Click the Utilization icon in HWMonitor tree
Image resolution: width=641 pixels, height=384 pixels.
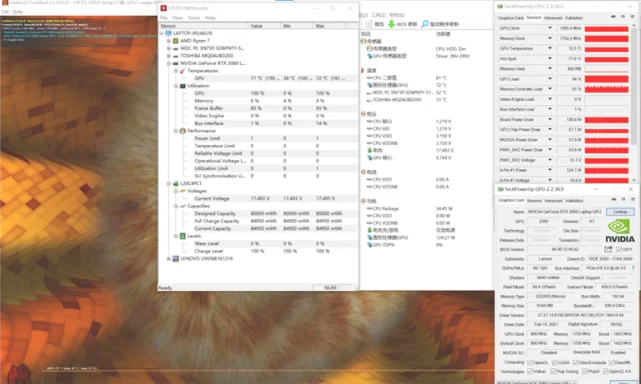tap(183, 86)
